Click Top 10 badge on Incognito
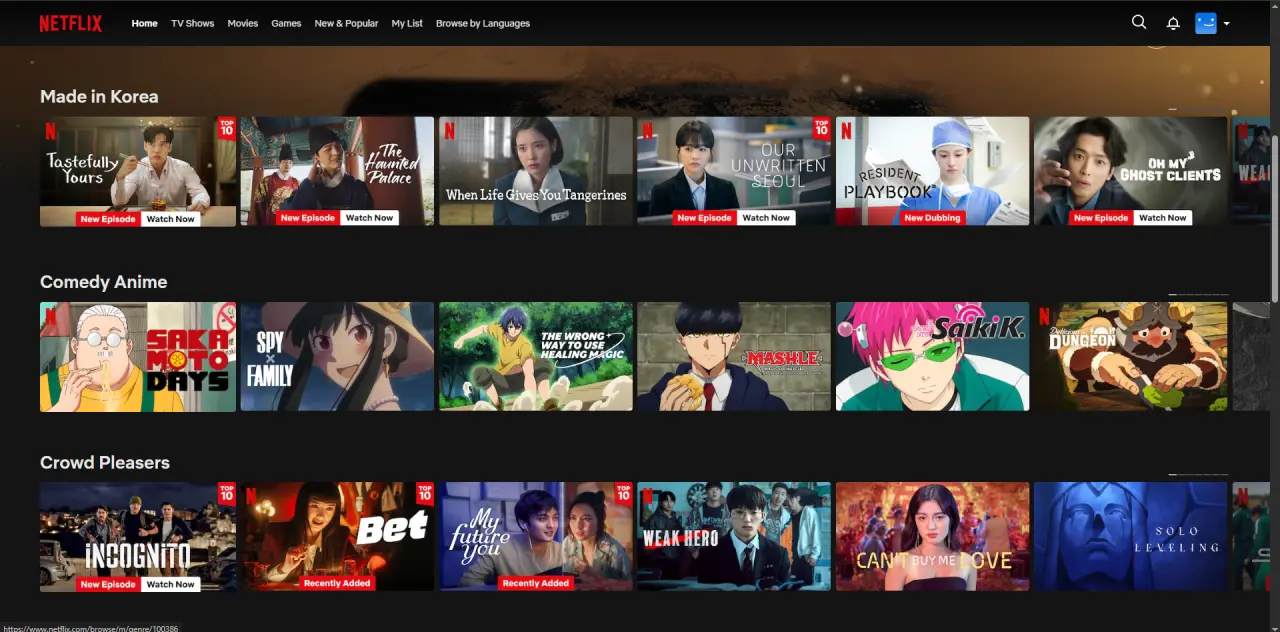 pyautogui.click(x=227, y=493)
